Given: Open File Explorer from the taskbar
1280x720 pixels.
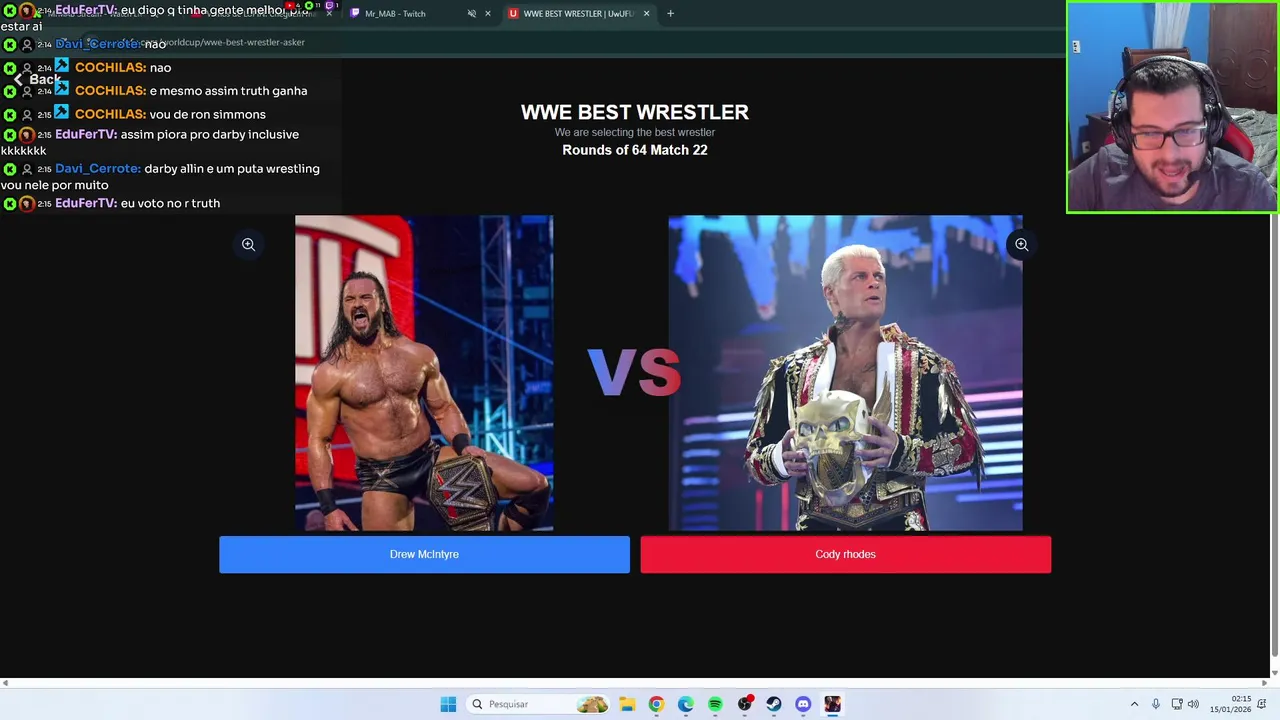Looking at the screenshot, I should pos(626,704).
